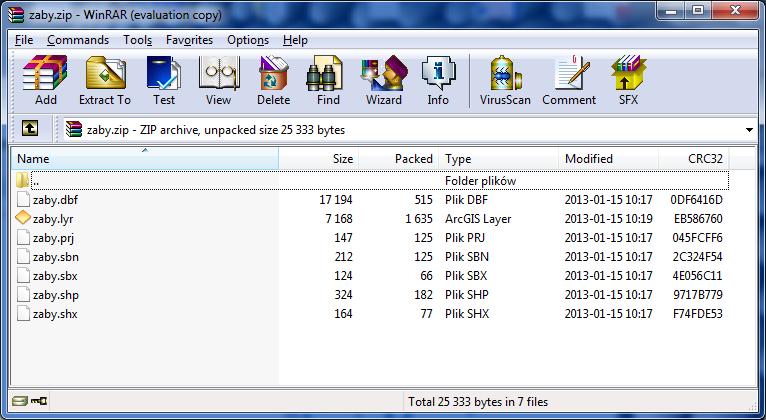The height and width of the screenshot is (420, 766).
Task: Expand the address bar dropdown arrow
Action: tap(749, 130)
